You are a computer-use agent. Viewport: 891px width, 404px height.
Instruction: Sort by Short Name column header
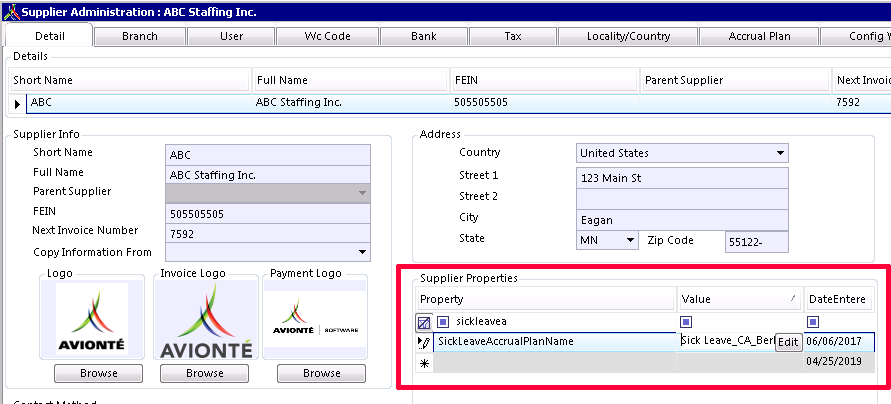coord(130,80)
